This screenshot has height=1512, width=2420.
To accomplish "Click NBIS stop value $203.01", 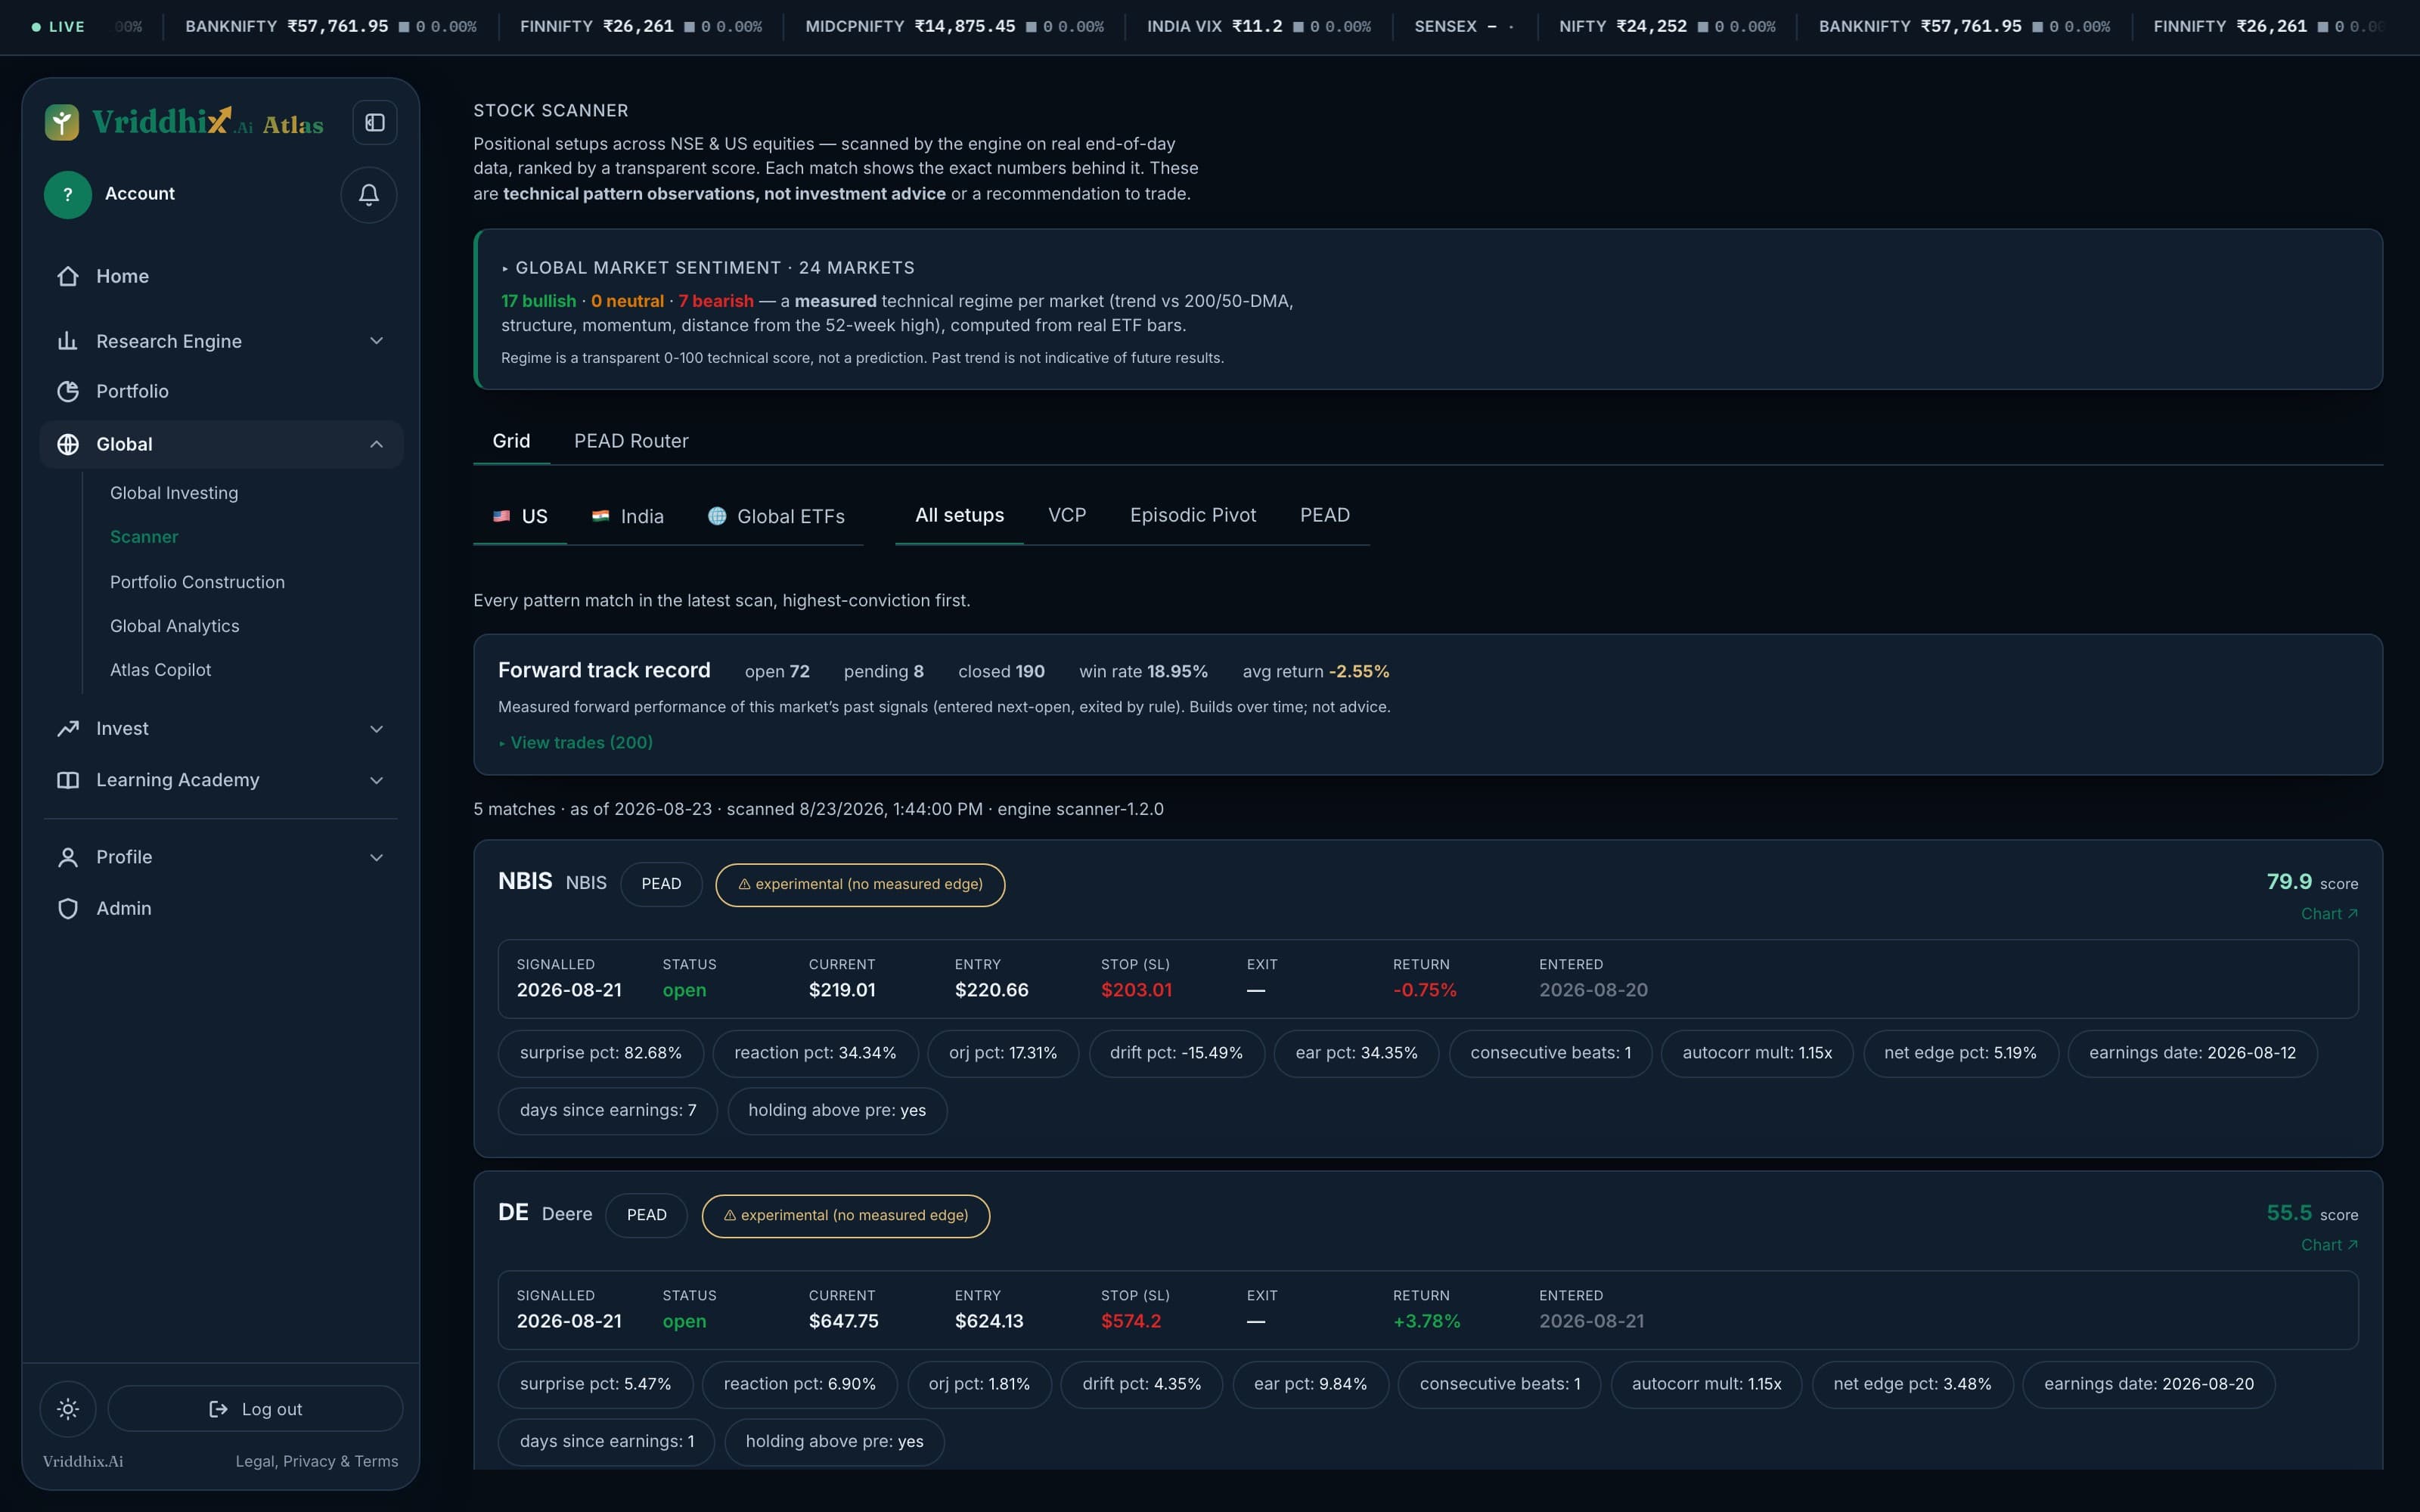I will [x=1136, y=990].
